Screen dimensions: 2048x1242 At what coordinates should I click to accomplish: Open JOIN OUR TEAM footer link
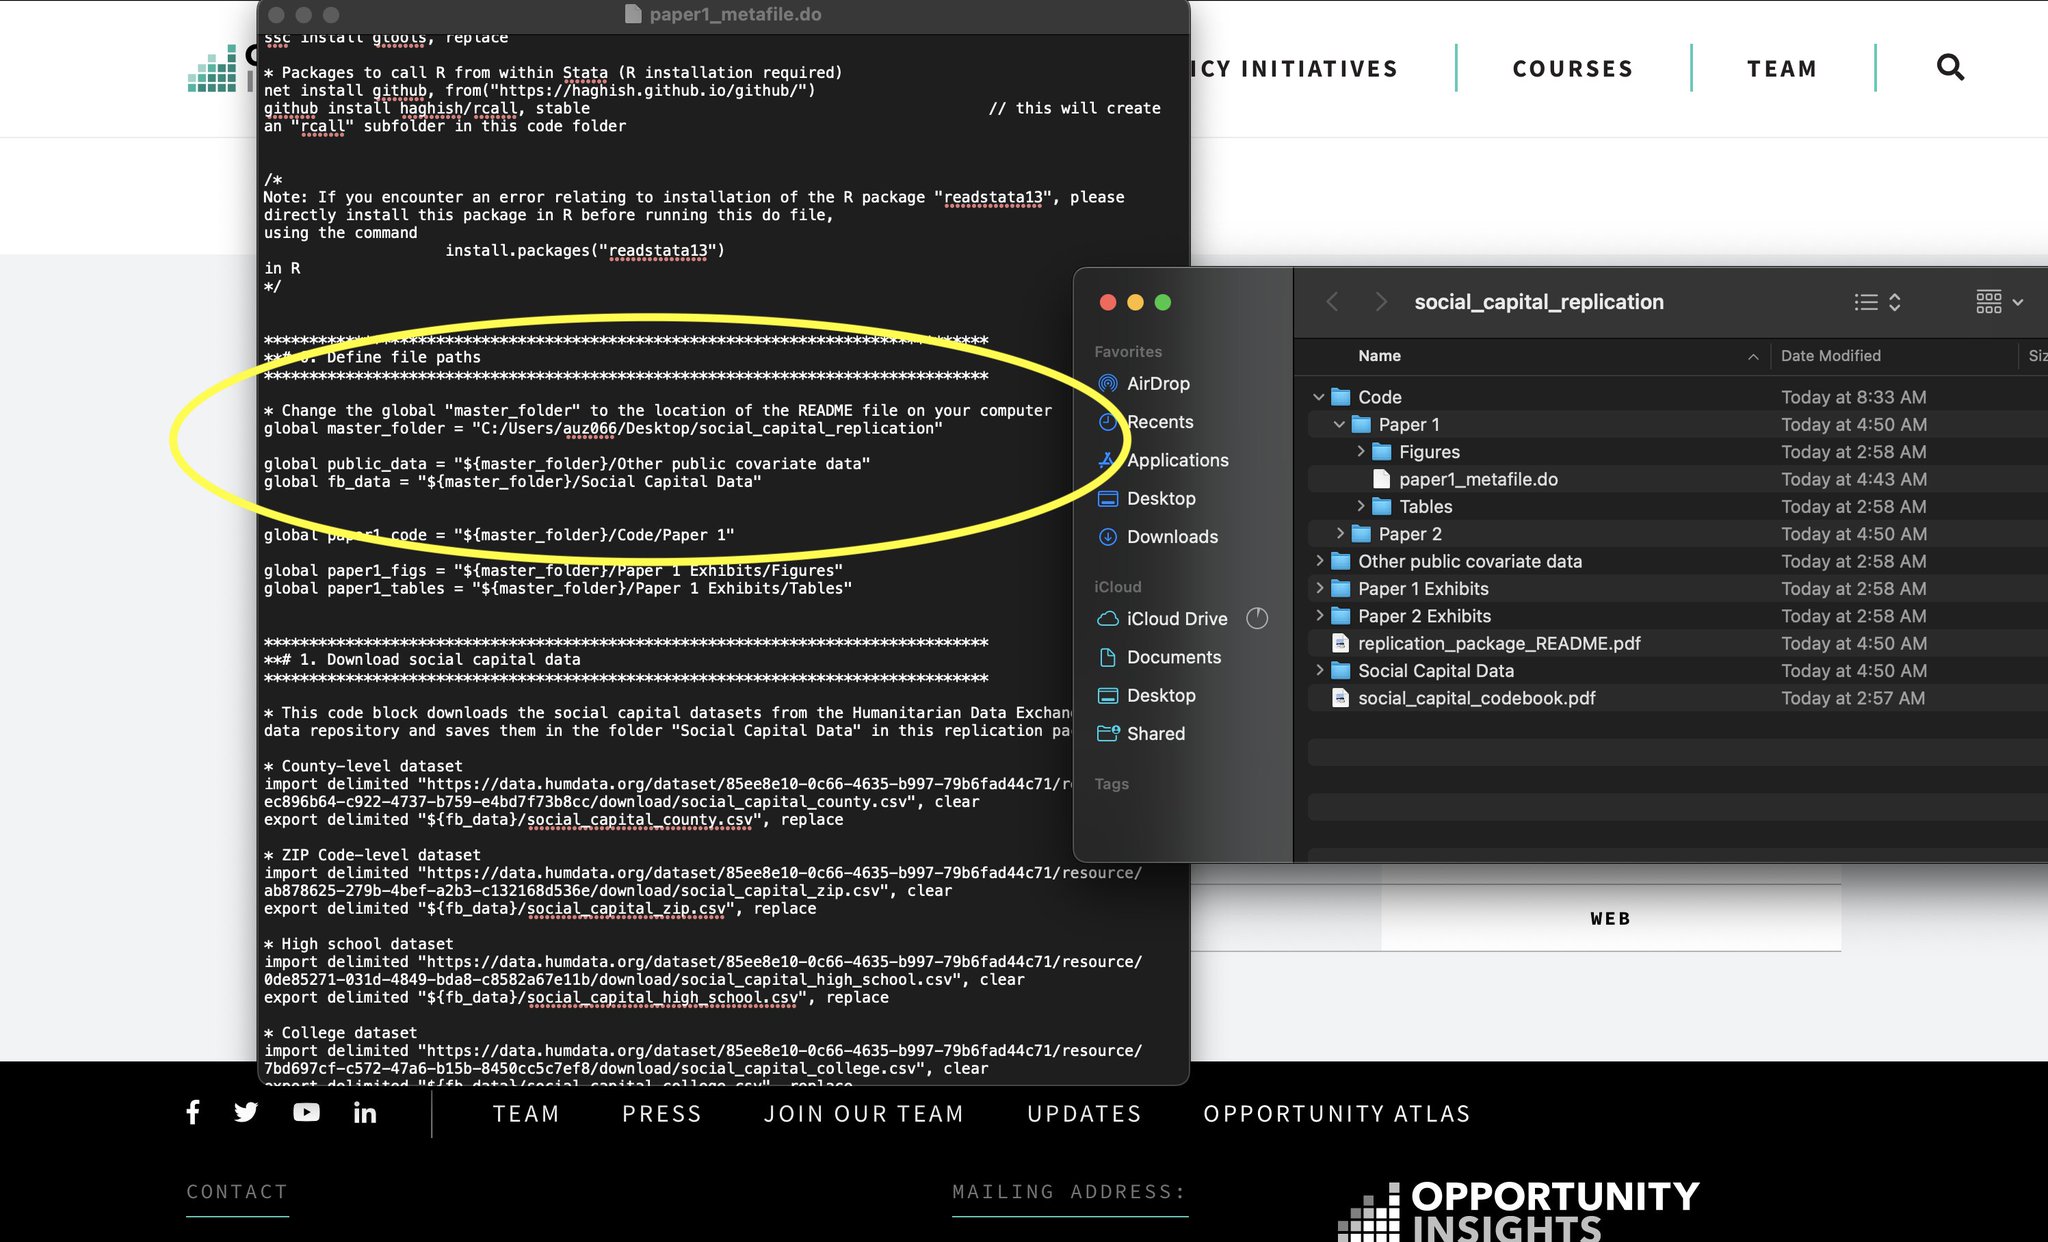coord(864,1114)
